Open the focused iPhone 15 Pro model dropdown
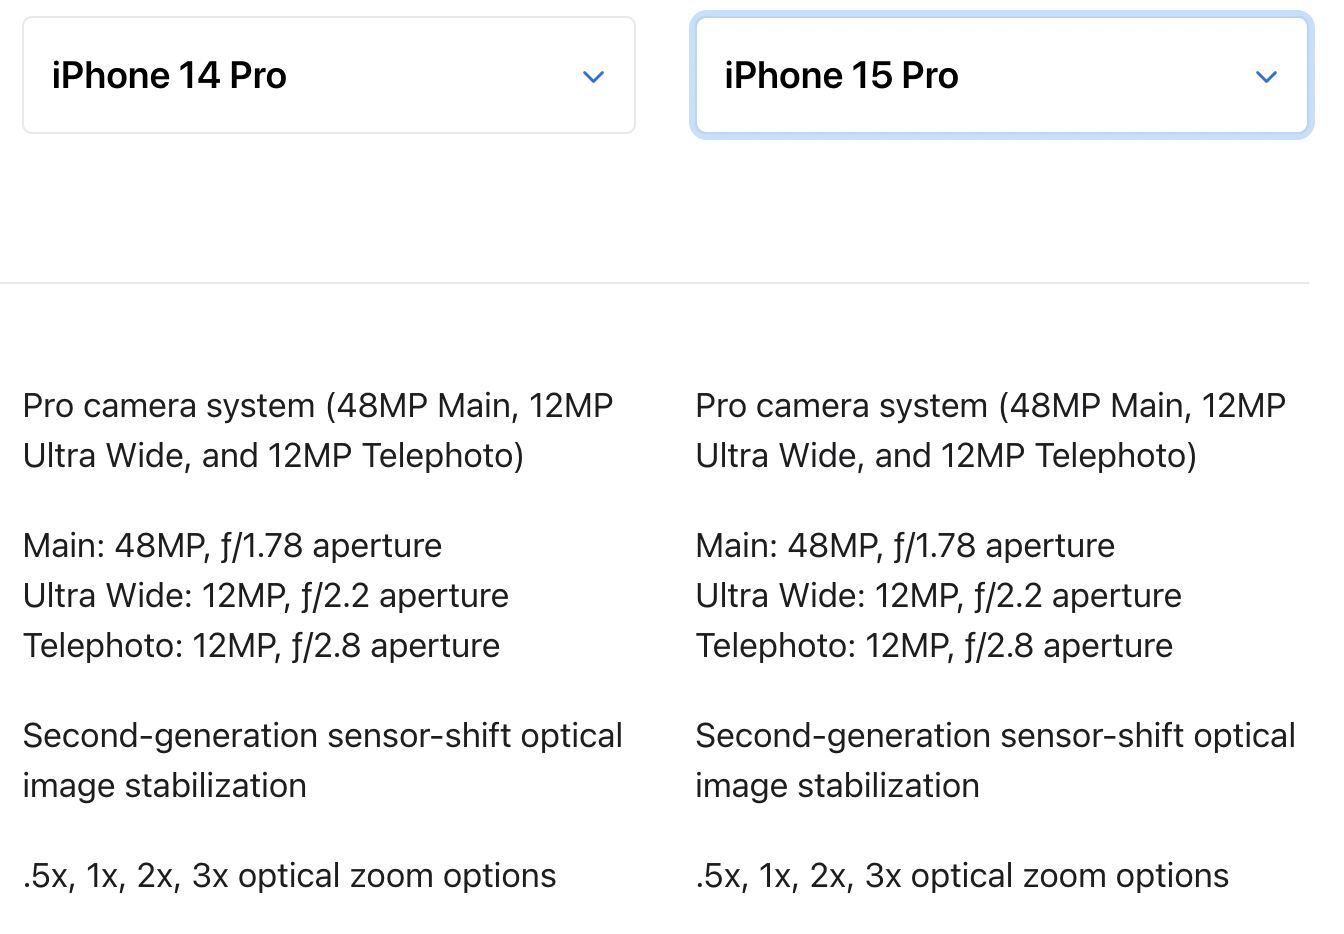 1000,75
